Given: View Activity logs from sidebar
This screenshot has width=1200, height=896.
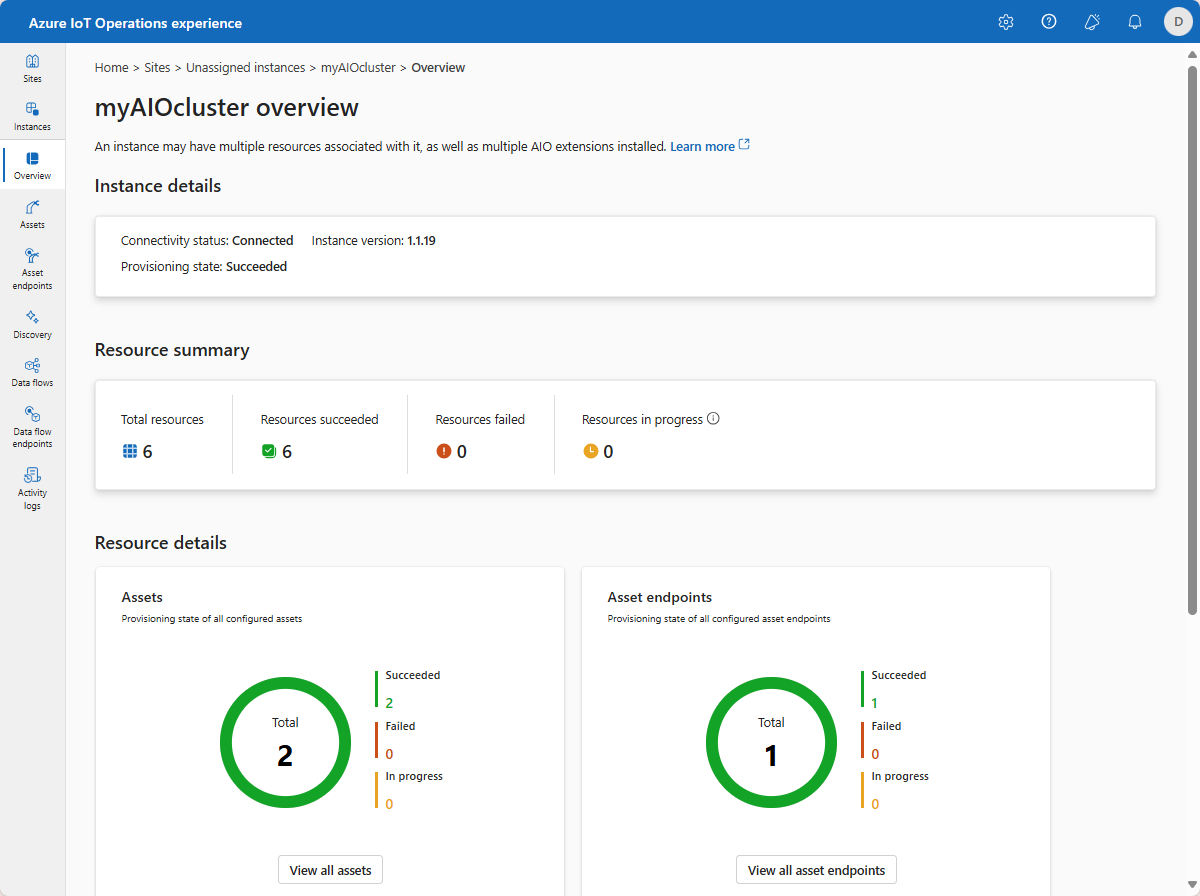Looking at the screenshot, I should (32, 488).
